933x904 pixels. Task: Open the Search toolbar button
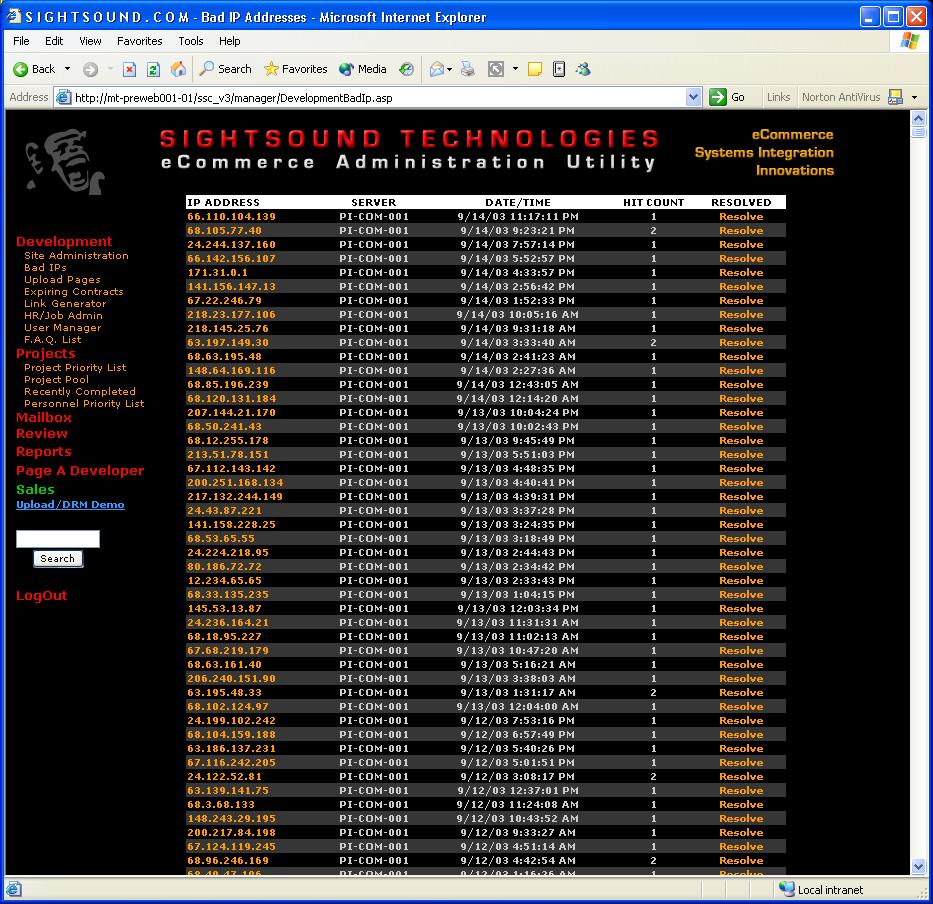pyautogui.click(x=226, y=69)
